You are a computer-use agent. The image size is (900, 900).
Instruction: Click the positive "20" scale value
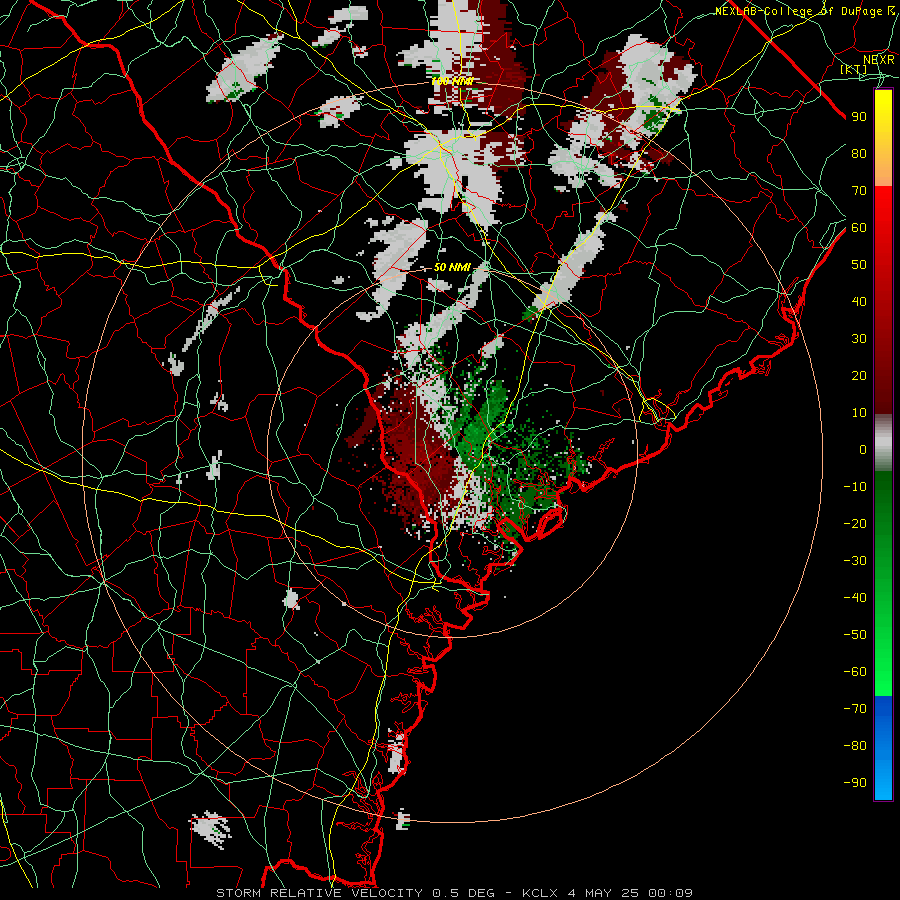pos(859,376)
